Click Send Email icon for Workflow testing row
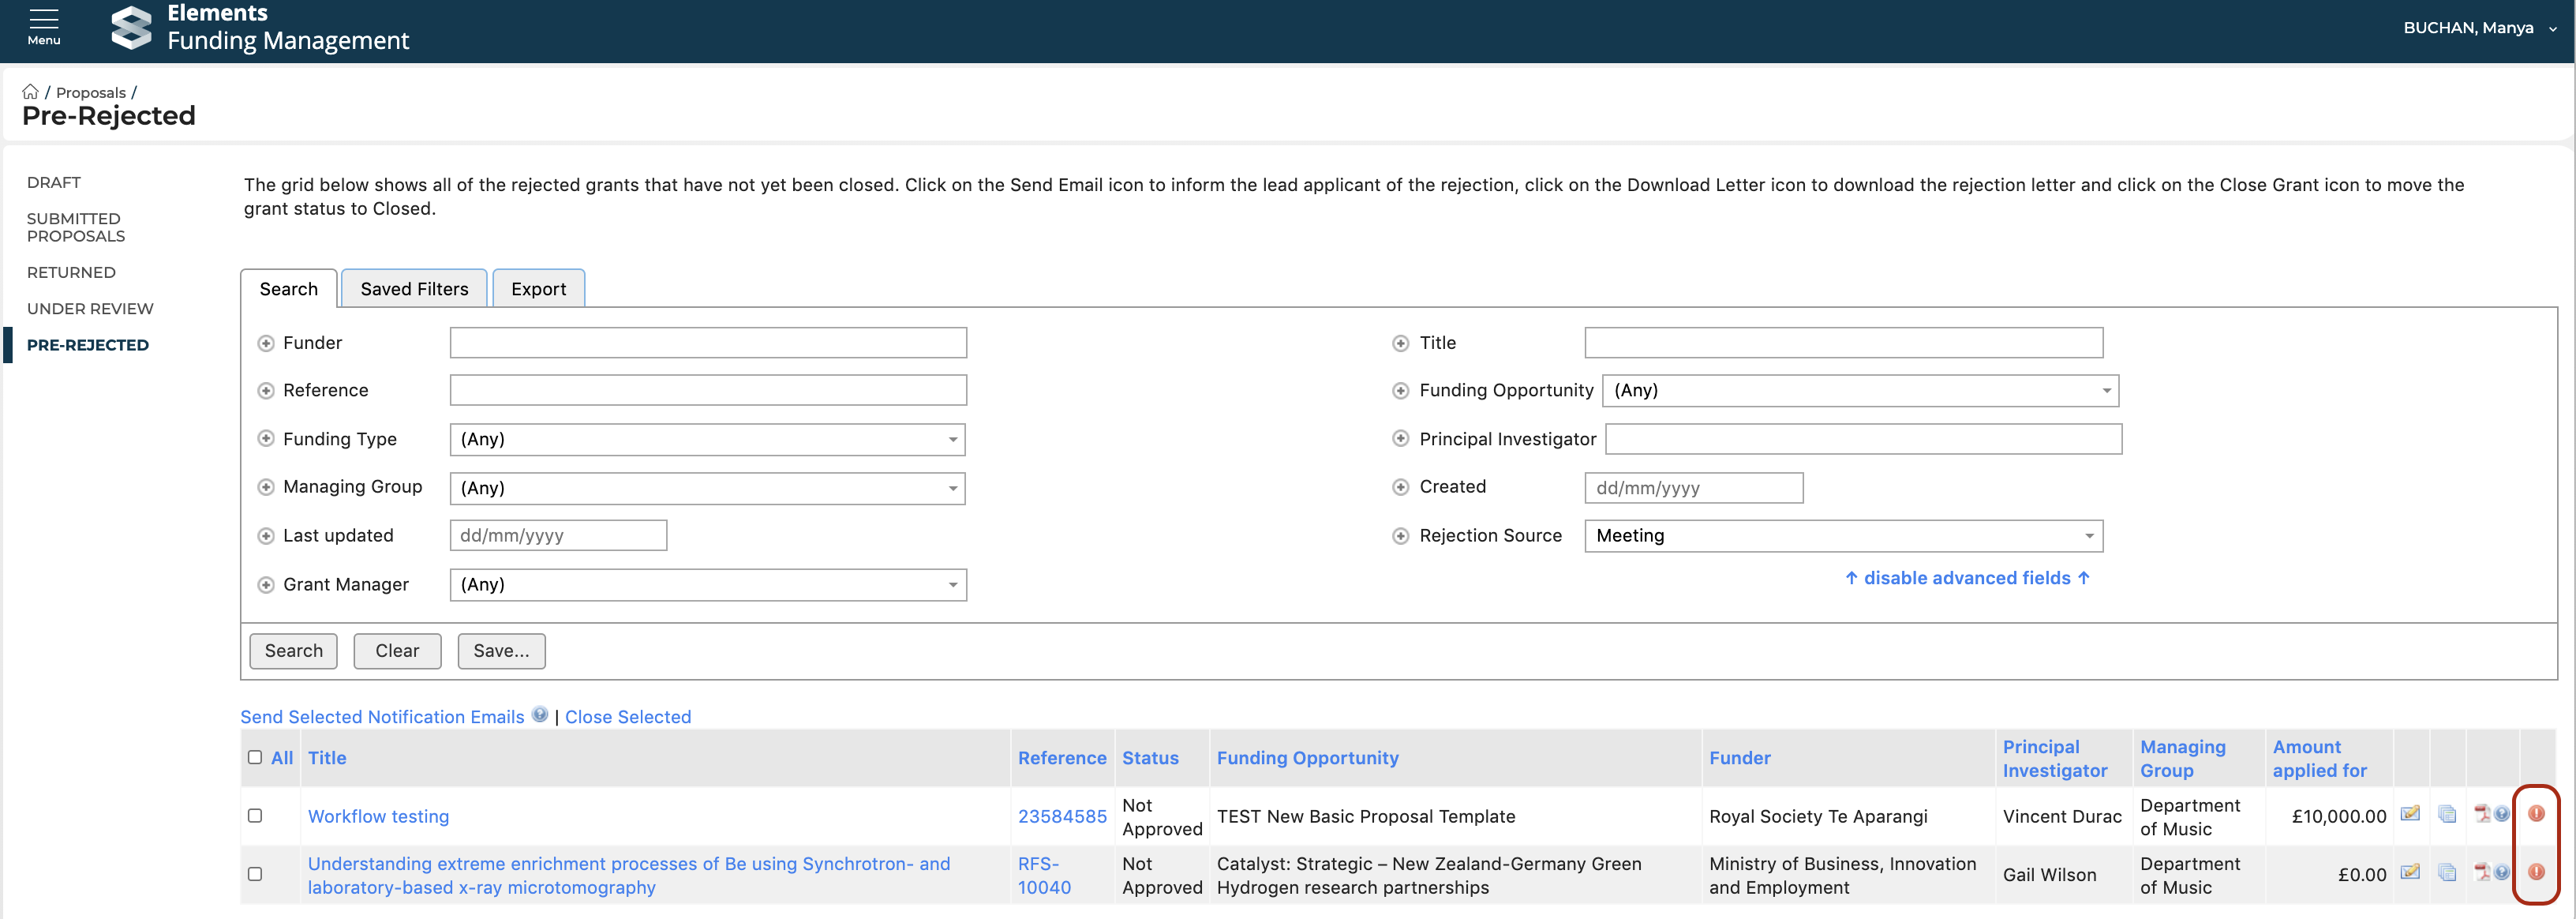Viewport: 2576px width, 919px height. coord(2410,814)
